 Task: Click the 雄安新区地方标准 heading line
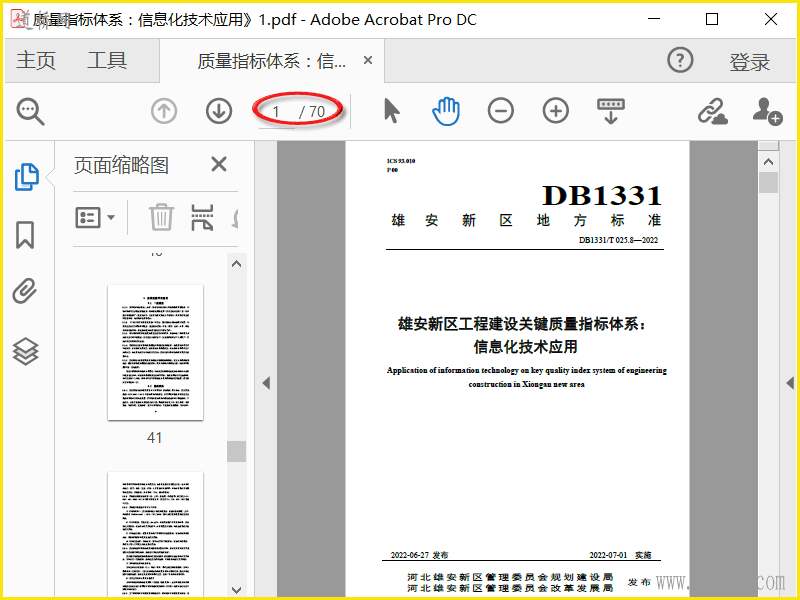pos(526,220)
